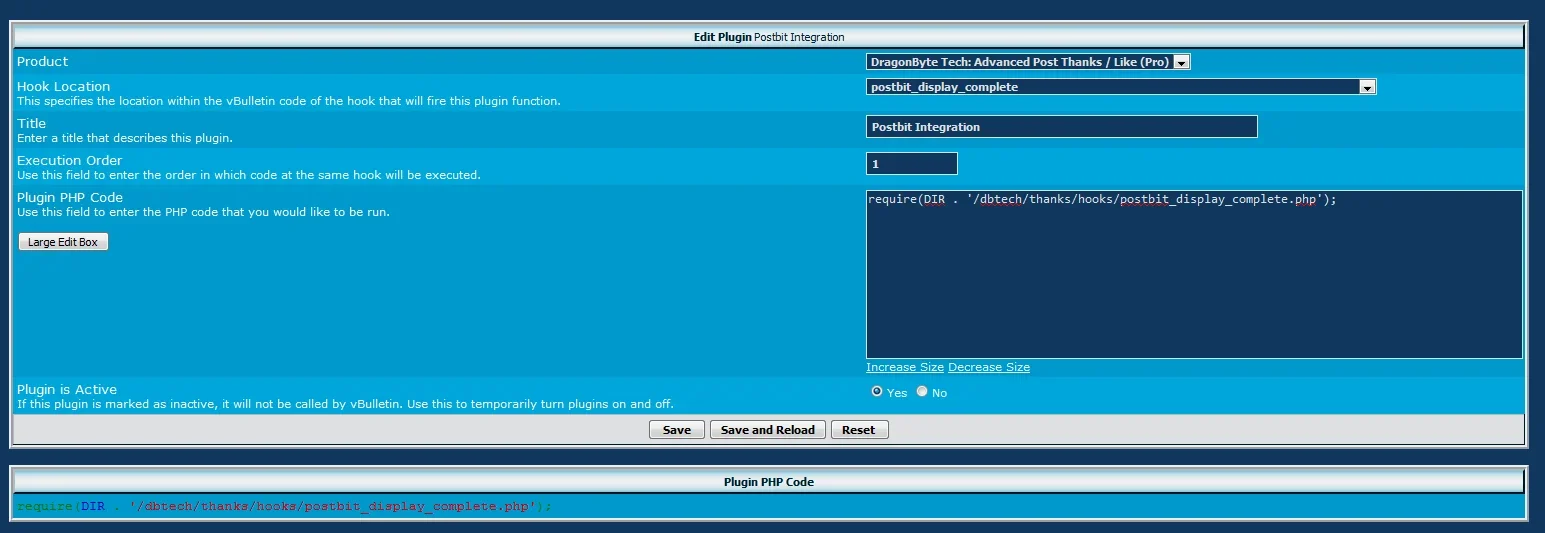Click the Increase Size link
Screen dimensions: 1545x533
click(905, 367)
